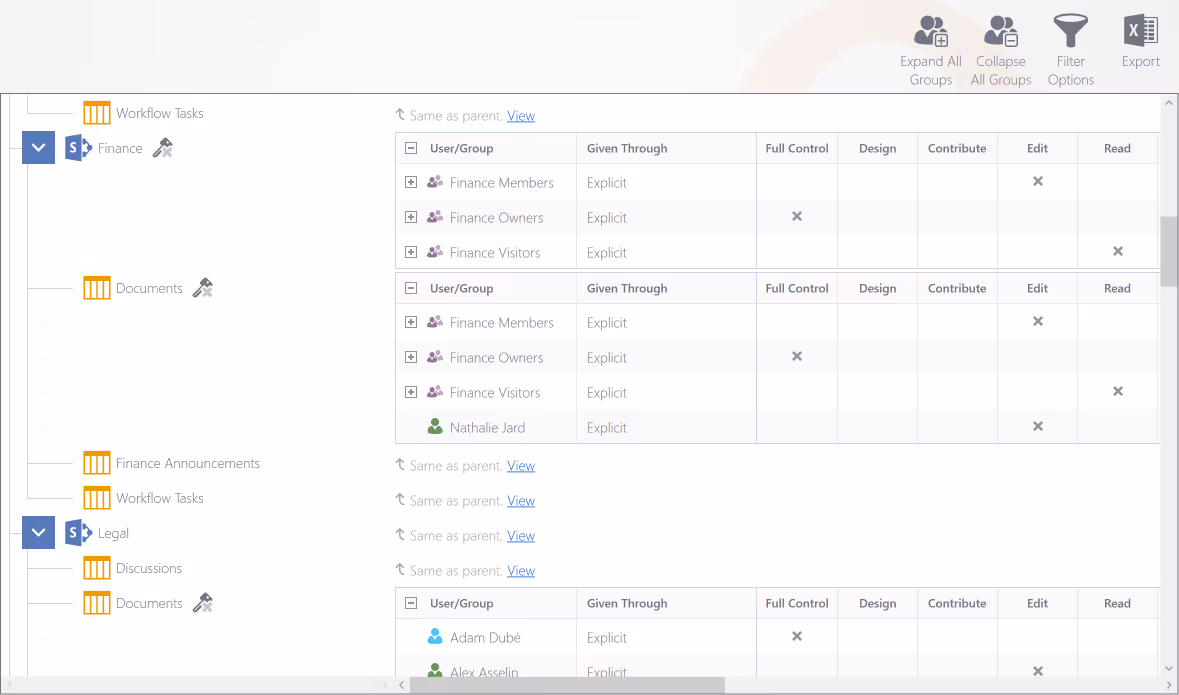Collapse the Finance Documents User/Group table
Viewport: 1179px width, 695px height.
point(411,288)
